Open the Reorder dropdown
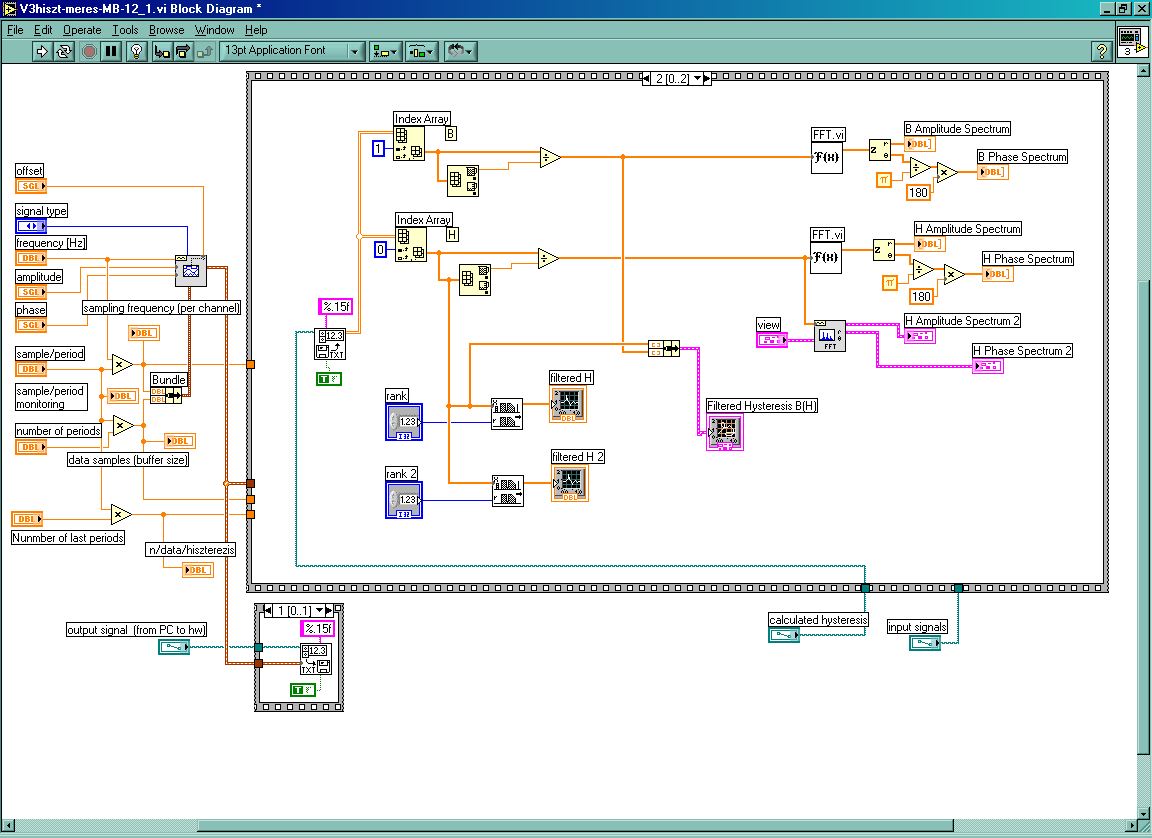 coord(461,51)
